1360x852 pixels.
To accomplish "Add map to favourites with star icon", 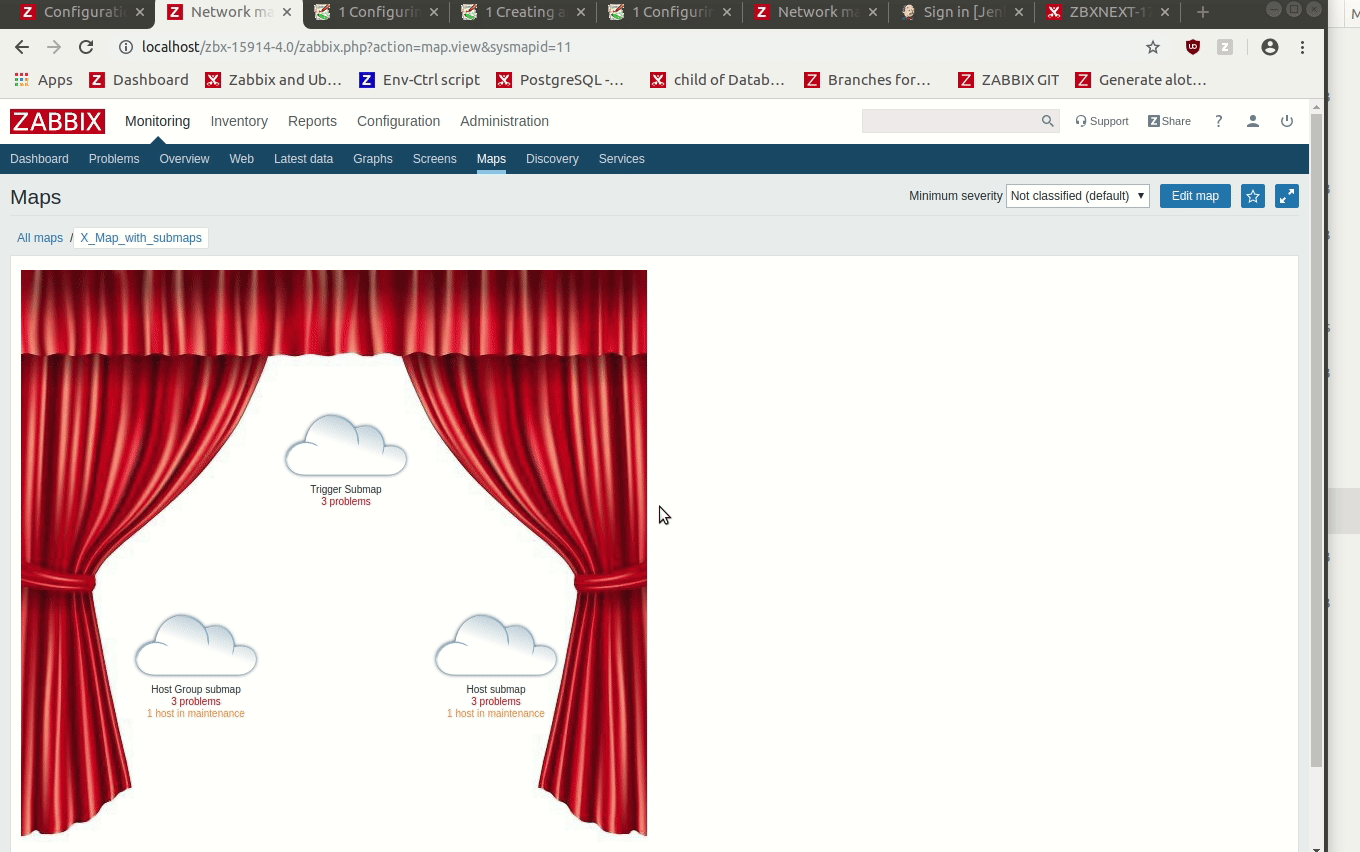I will point(1253,196).
